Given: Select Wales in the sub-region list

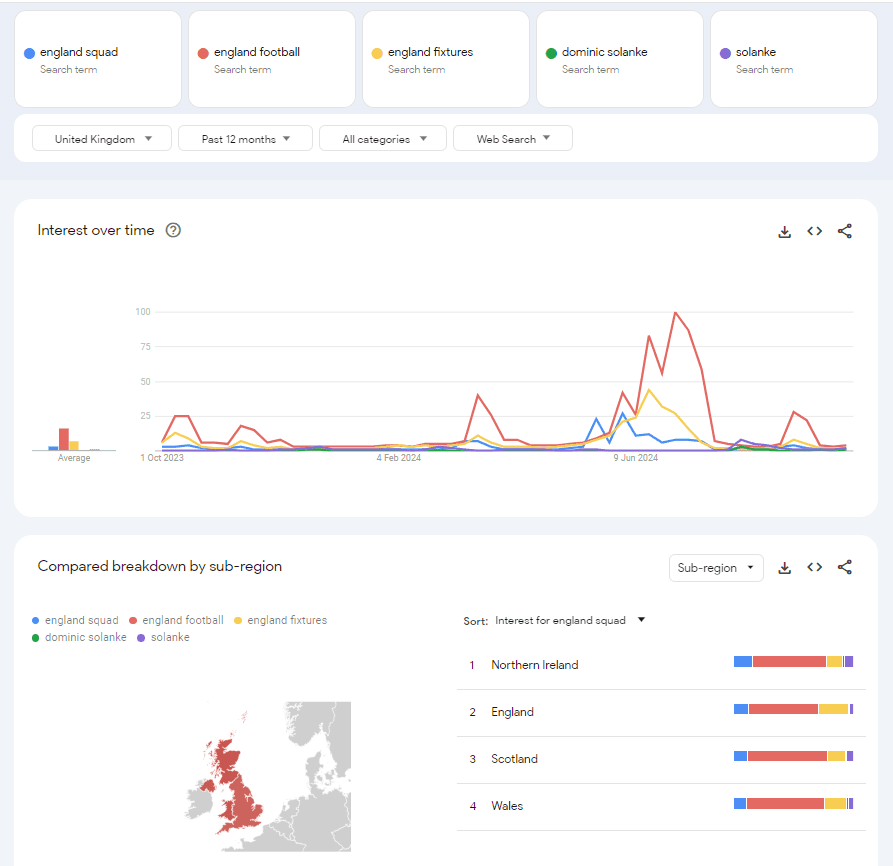Looking at the screenshot, I should pos(509,805).
